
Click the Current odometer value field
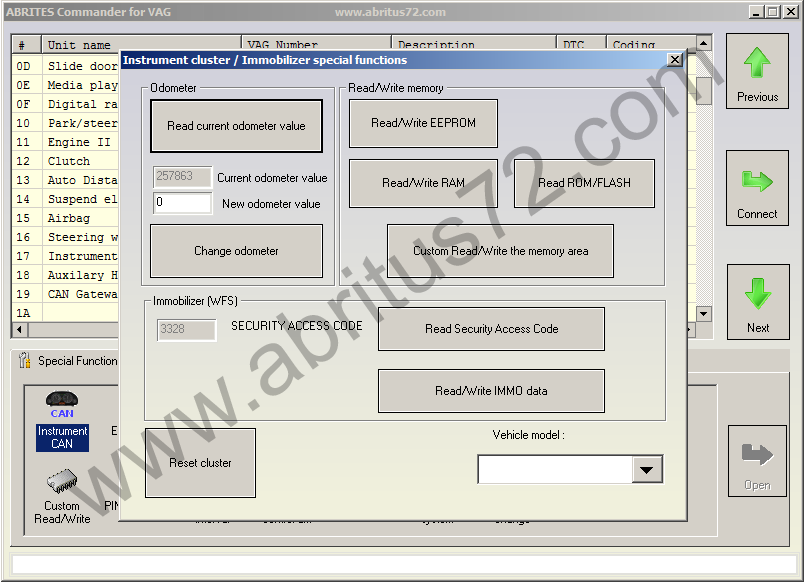[x=182, y=176]
